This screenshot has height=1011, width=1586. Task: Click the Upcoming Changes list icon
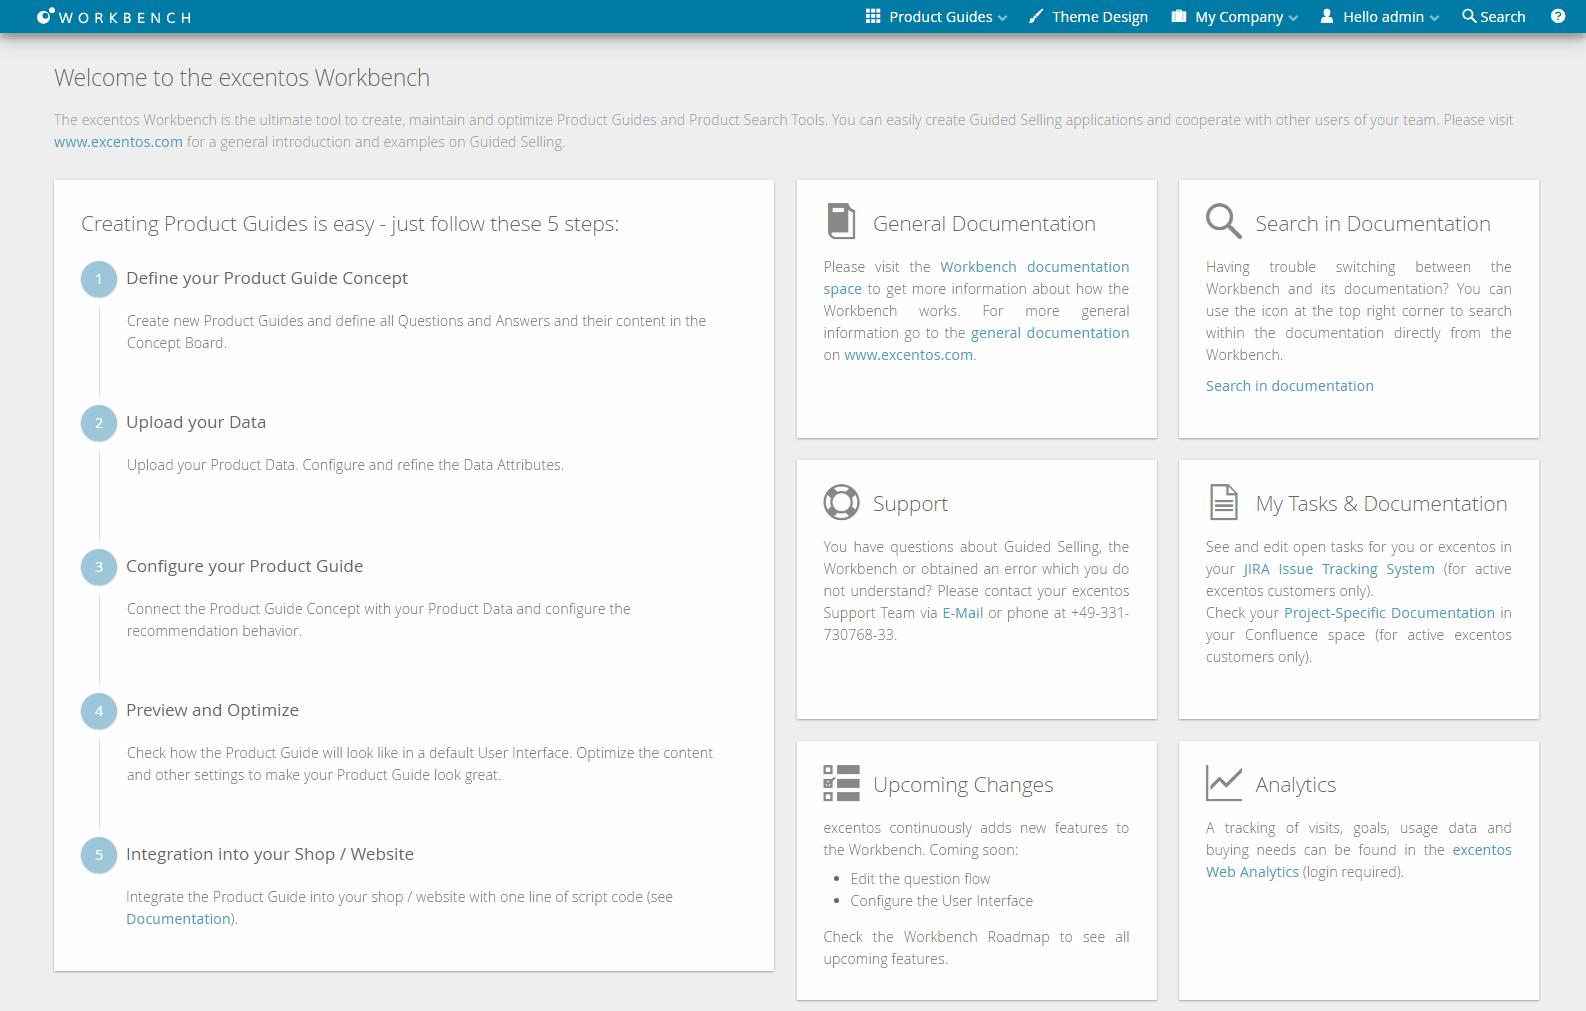pyautogui.click(x=841, y=783)
